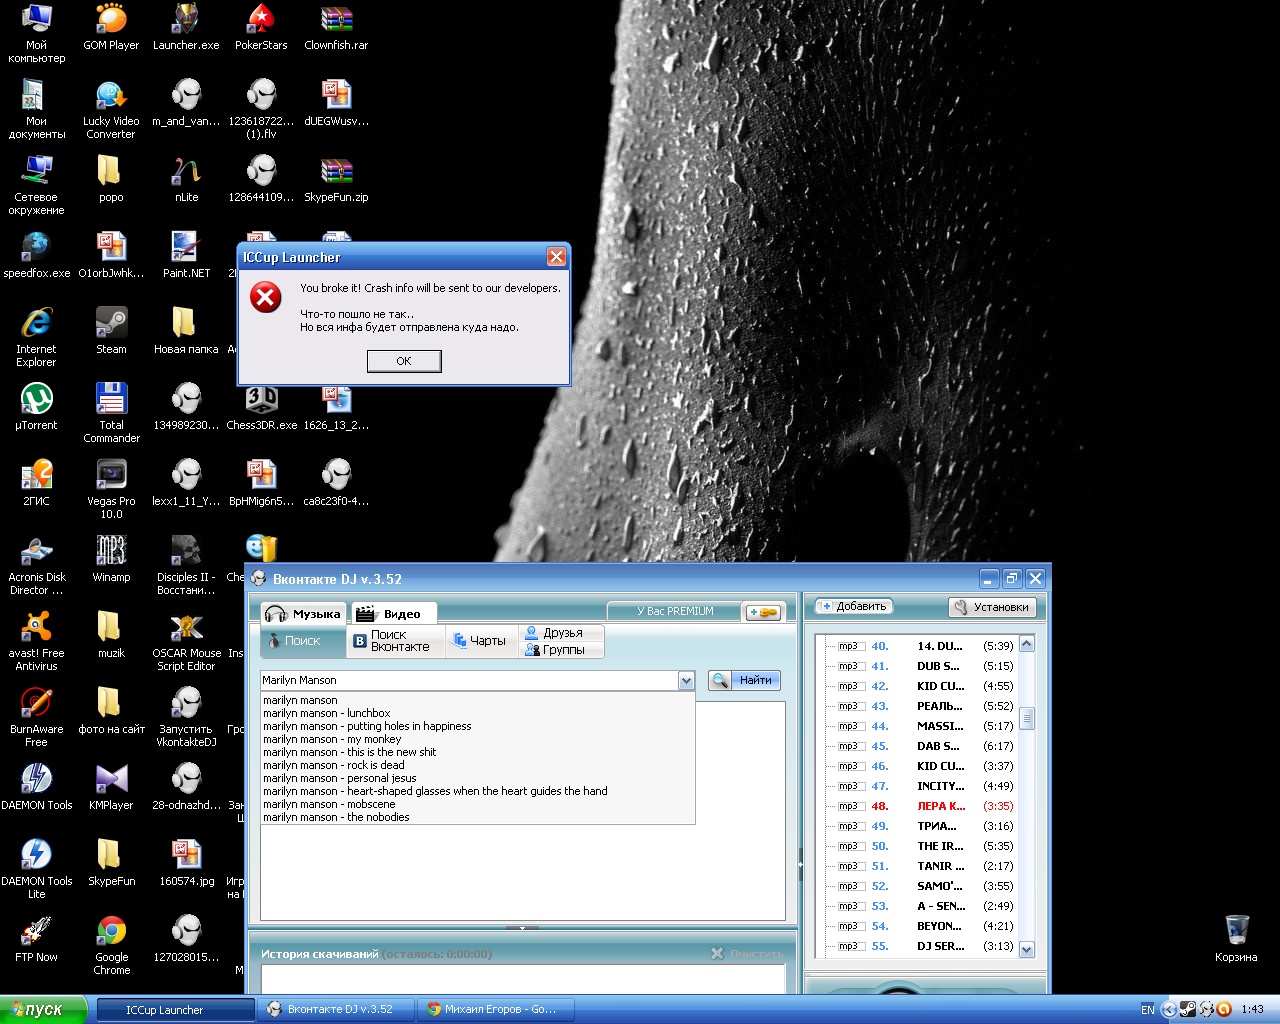Click the premium key-and-coins button in Вконтакте DJ

click(x=762, y=612)
